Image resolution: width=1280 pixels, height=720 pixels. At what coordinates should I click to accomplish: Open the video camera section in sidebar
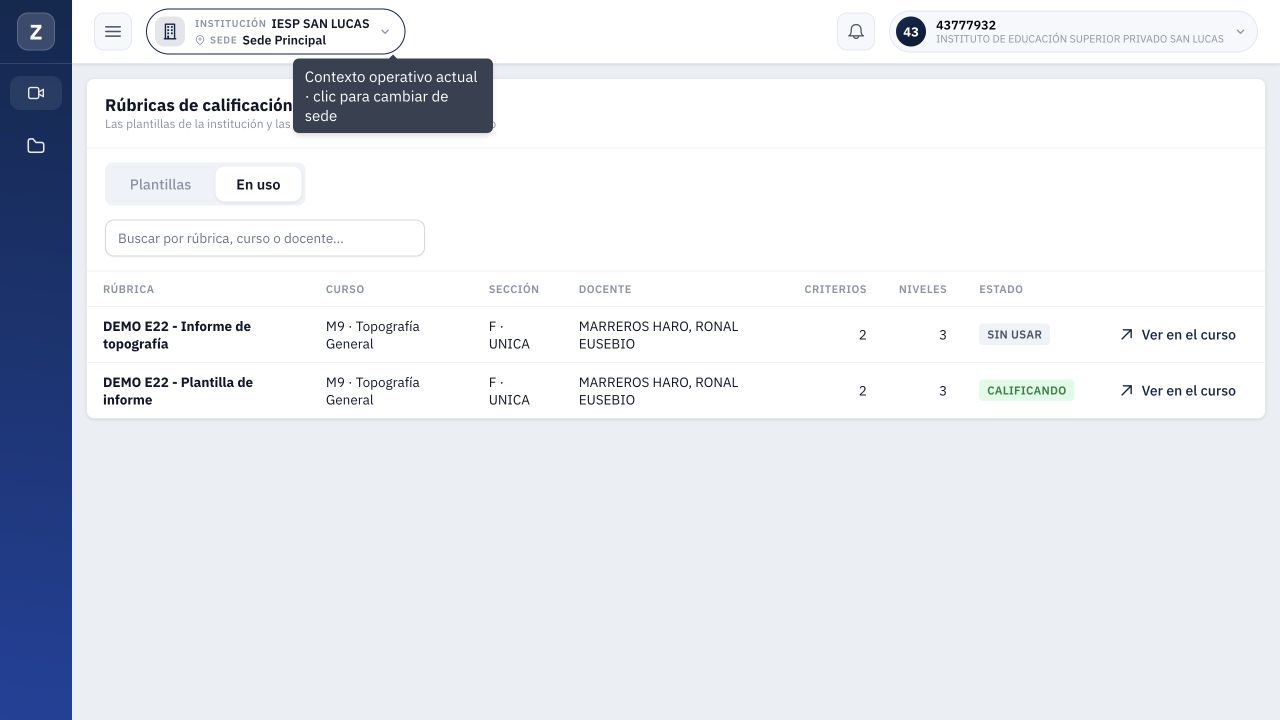(36, 93)
